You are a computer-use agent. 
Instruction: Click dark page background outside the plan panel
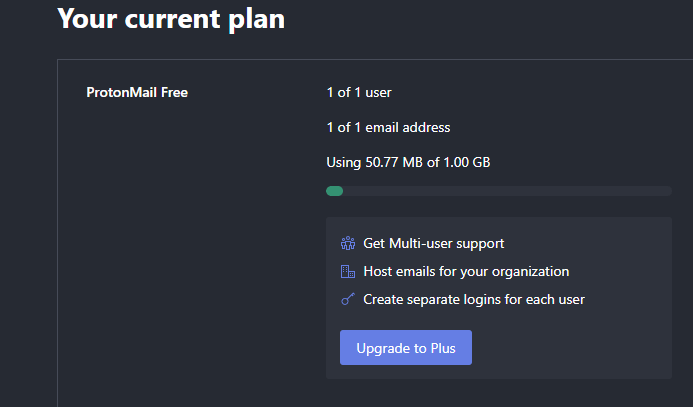[x=27, y=221]
